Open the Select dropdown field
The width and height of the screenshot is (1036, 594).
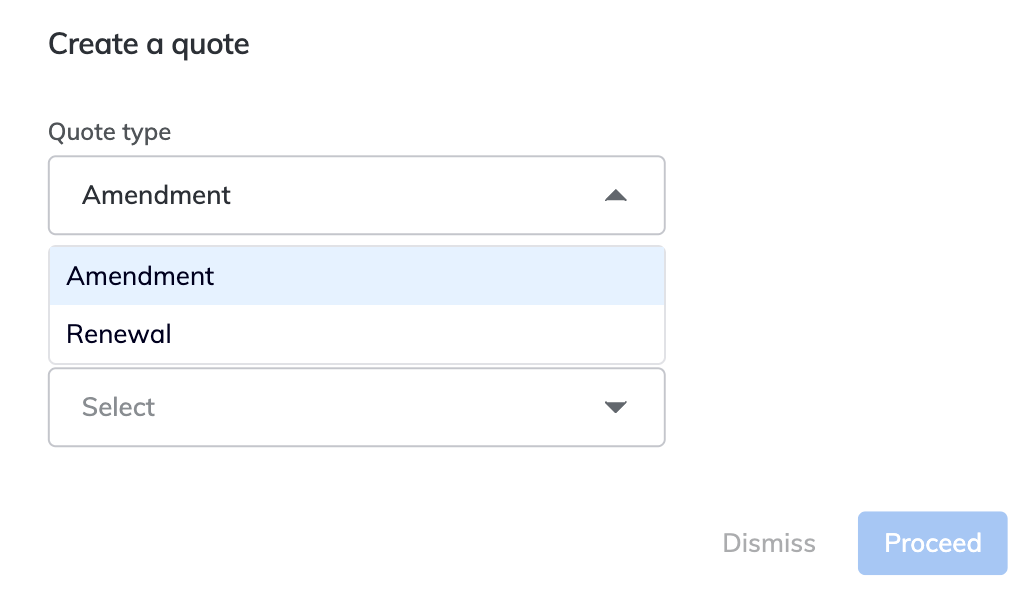point(356,407)
